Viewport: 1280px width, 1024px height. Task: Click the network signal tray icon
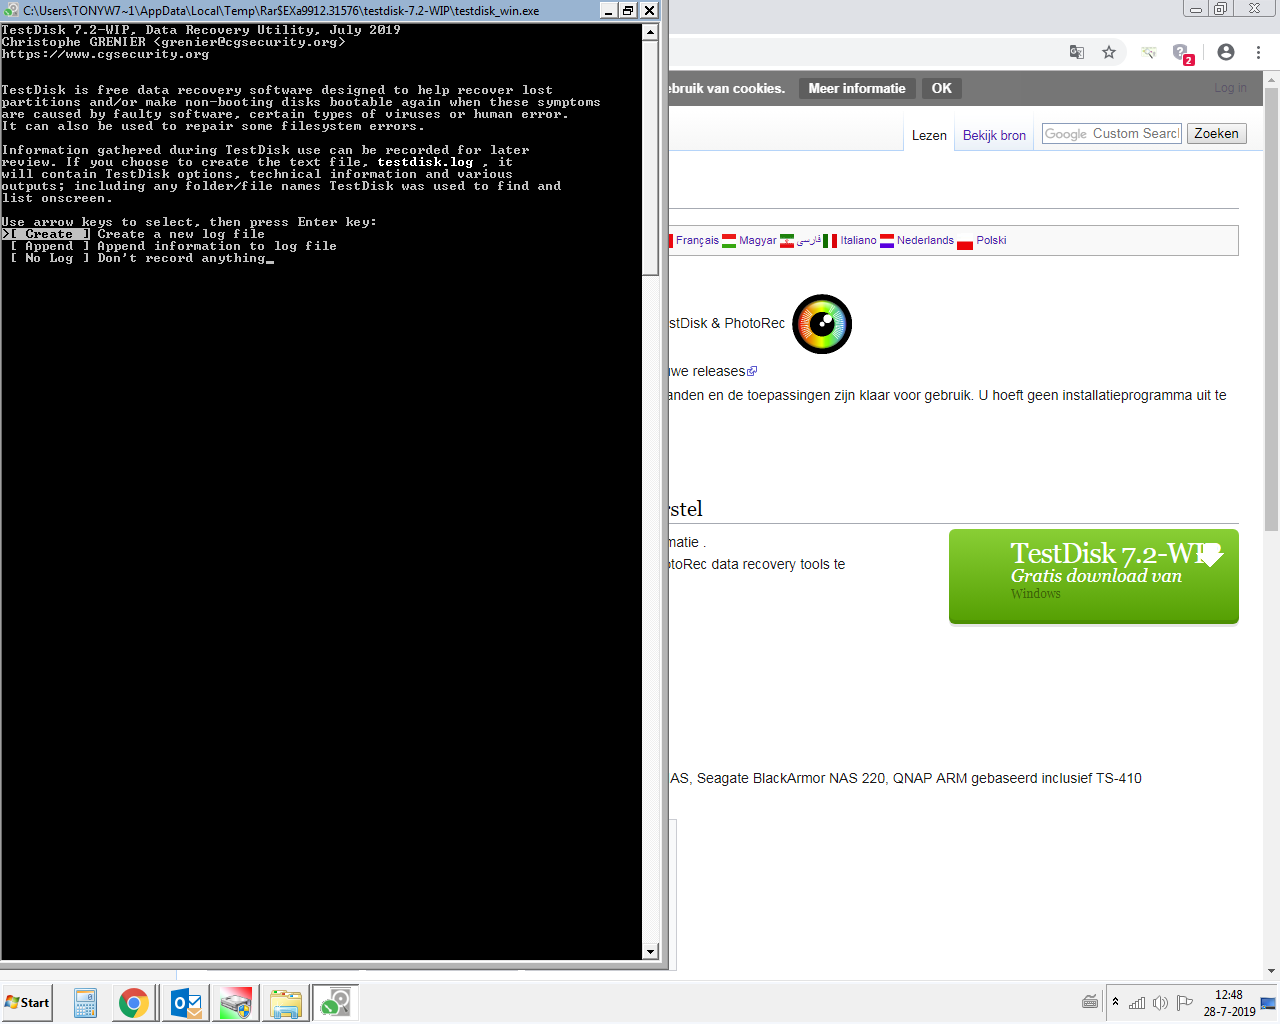point(1137,1003)
